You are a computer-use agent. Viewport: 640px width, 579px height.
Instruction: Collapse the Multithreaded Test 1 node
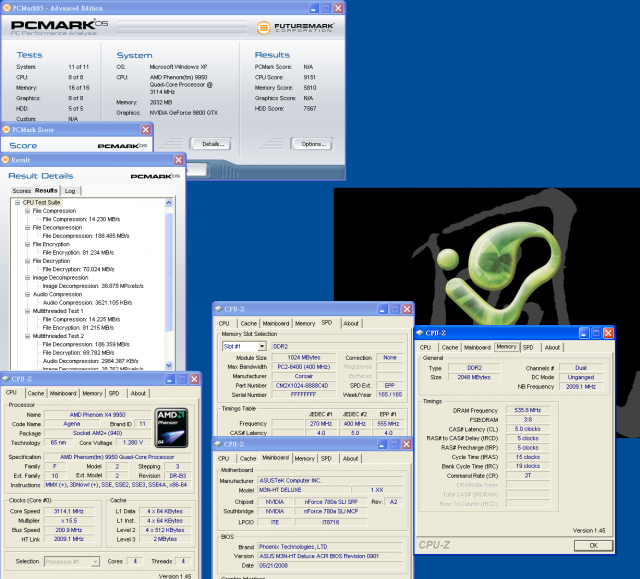(27, 311)
